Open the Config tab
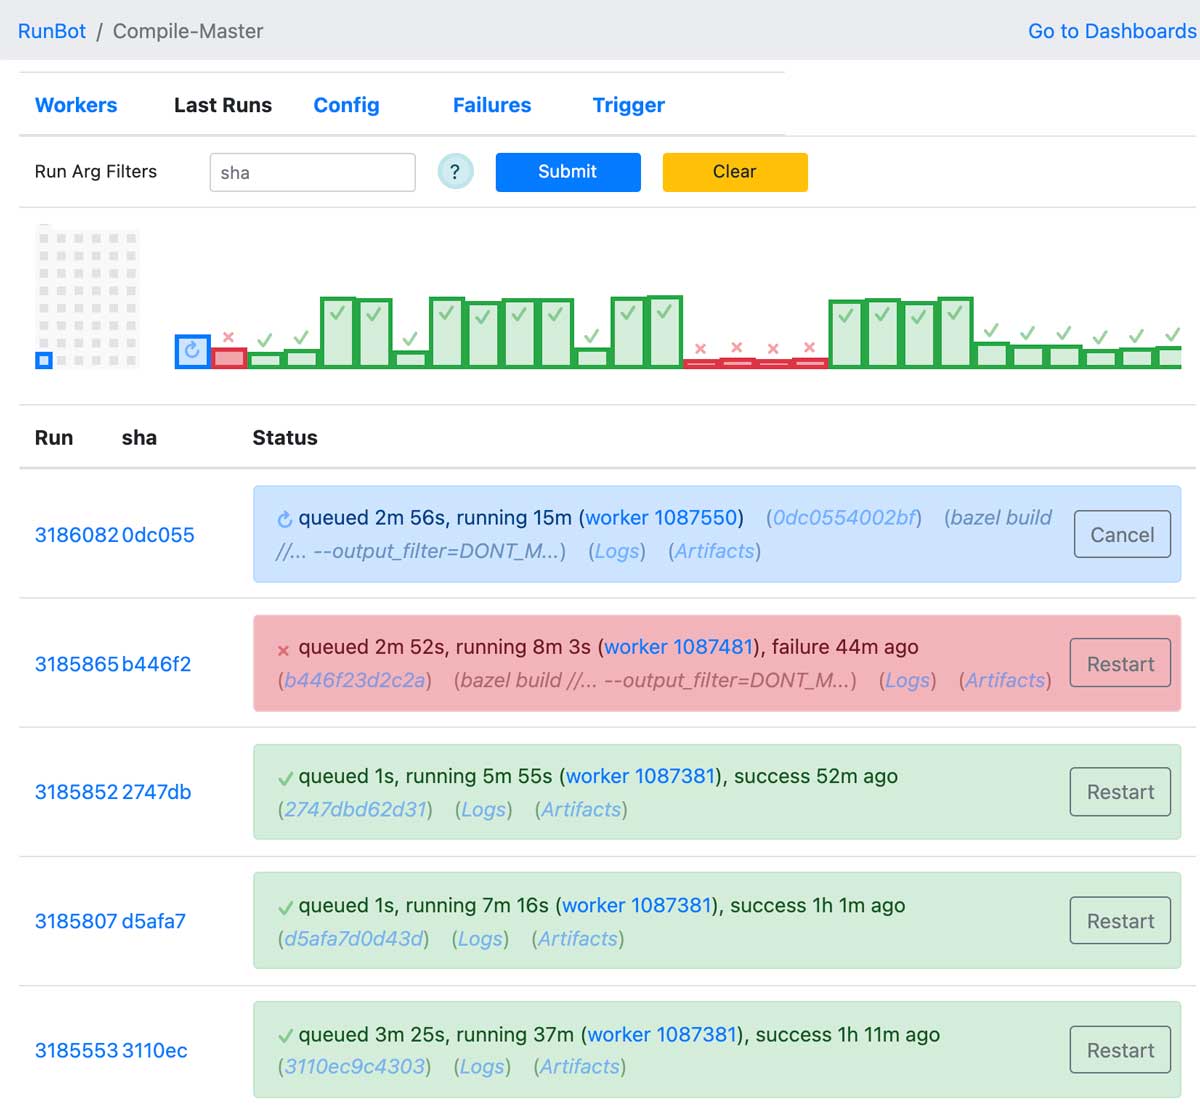This screenshot has height=1108, width=1200. (346, 105)
